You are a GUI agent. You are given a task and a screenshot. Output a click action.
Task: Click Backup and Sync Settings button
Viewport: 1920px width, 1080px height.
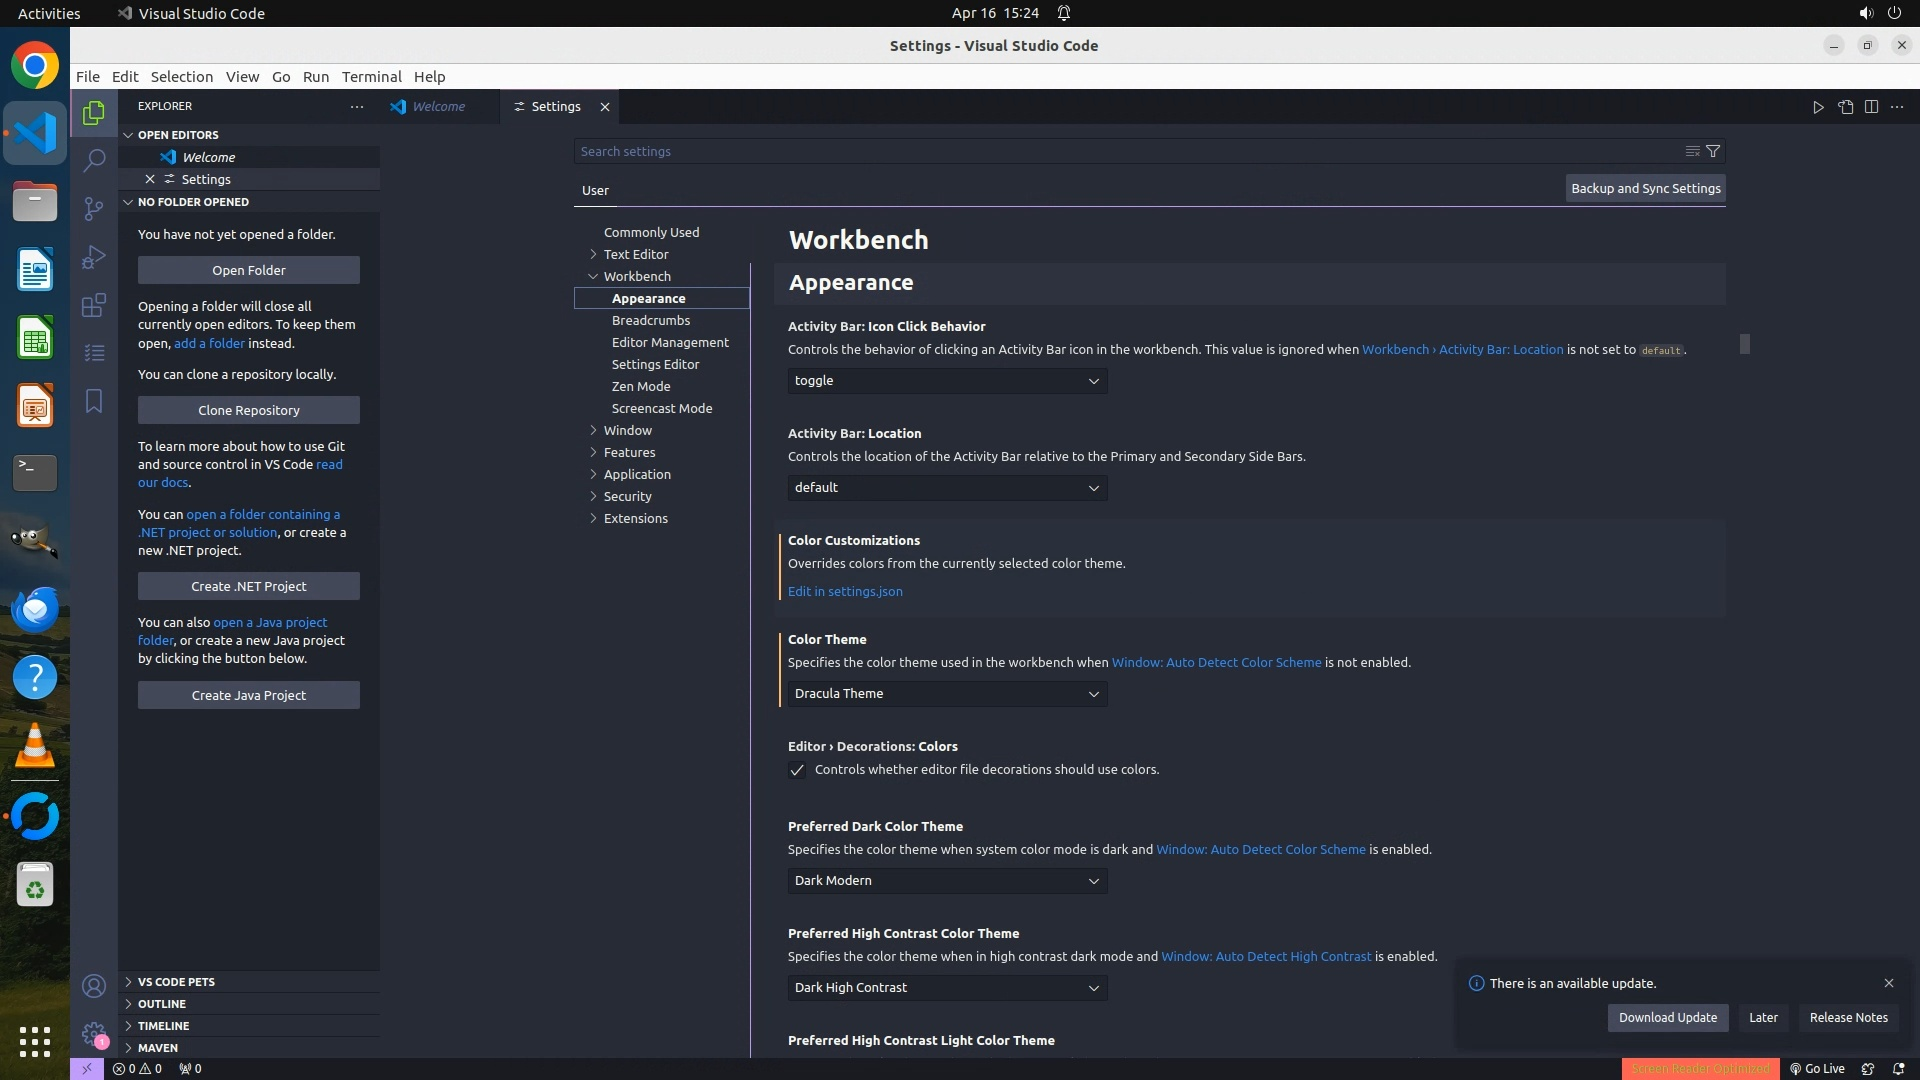tap(1645, 188)
